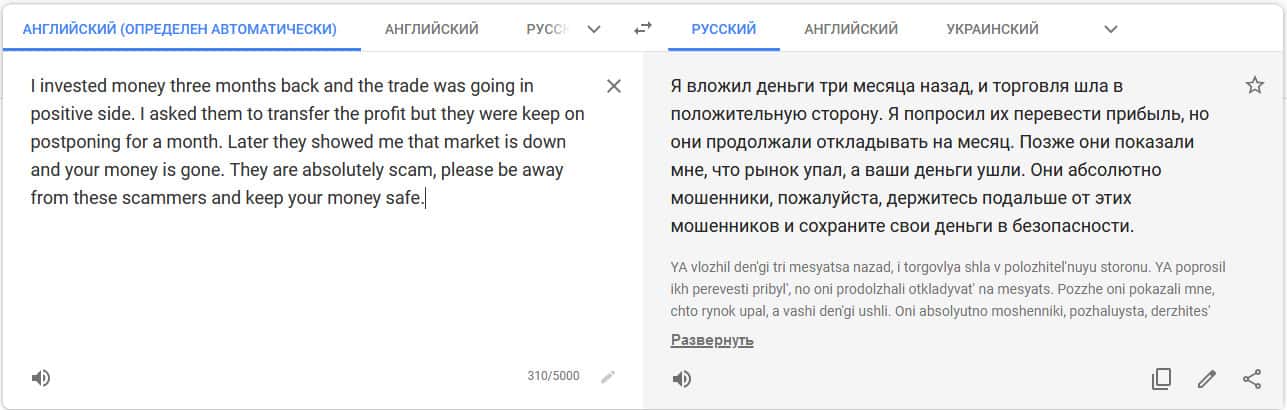
Task: Save translation with the star icon
Action: coord(1255,86)
